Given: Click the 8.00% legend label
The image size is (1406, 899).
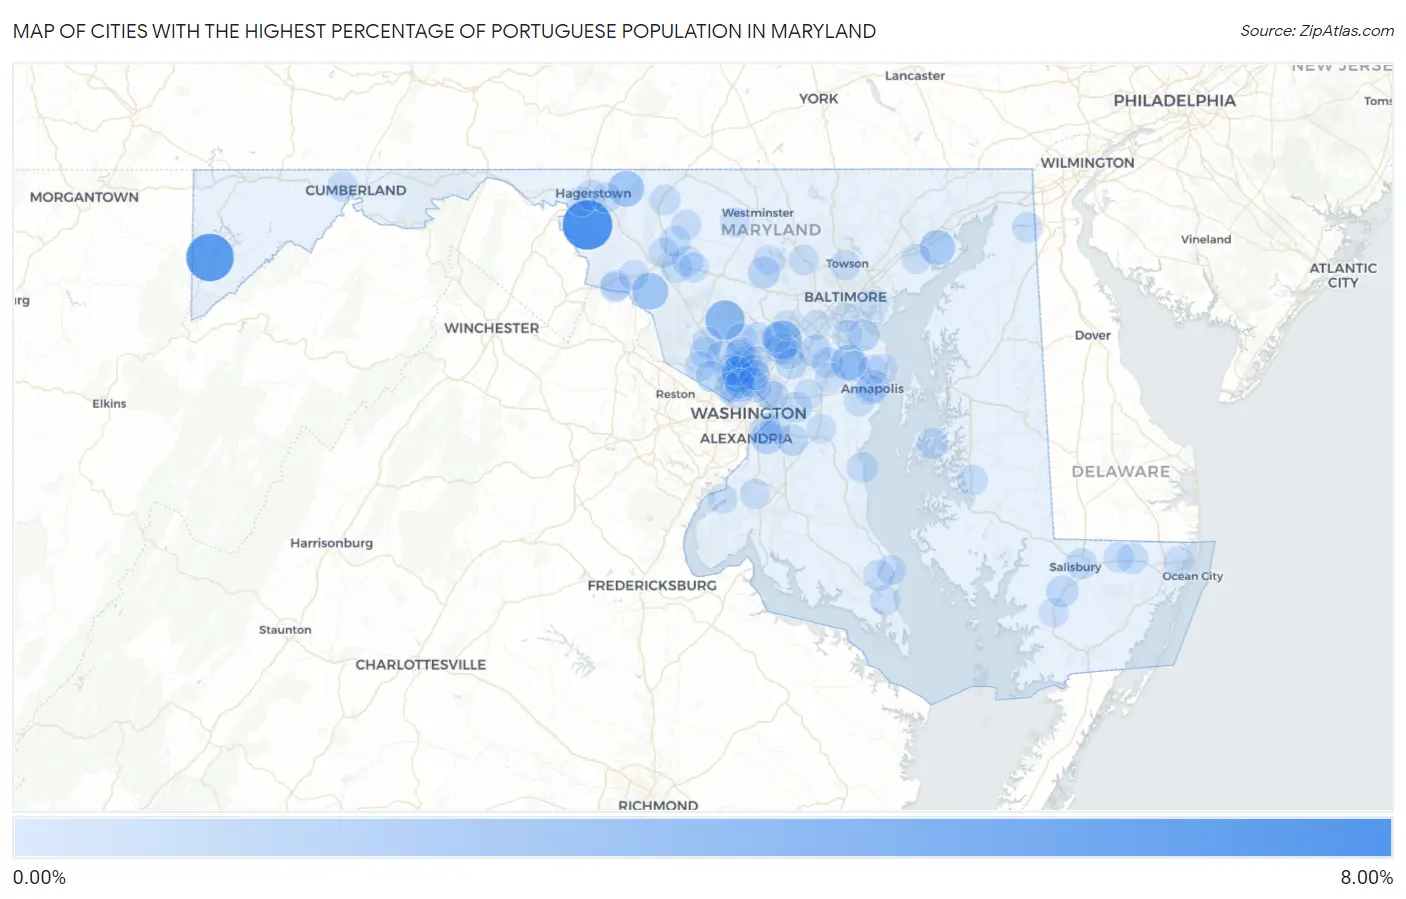Looking at the screenshot, I should (1366, 878).
